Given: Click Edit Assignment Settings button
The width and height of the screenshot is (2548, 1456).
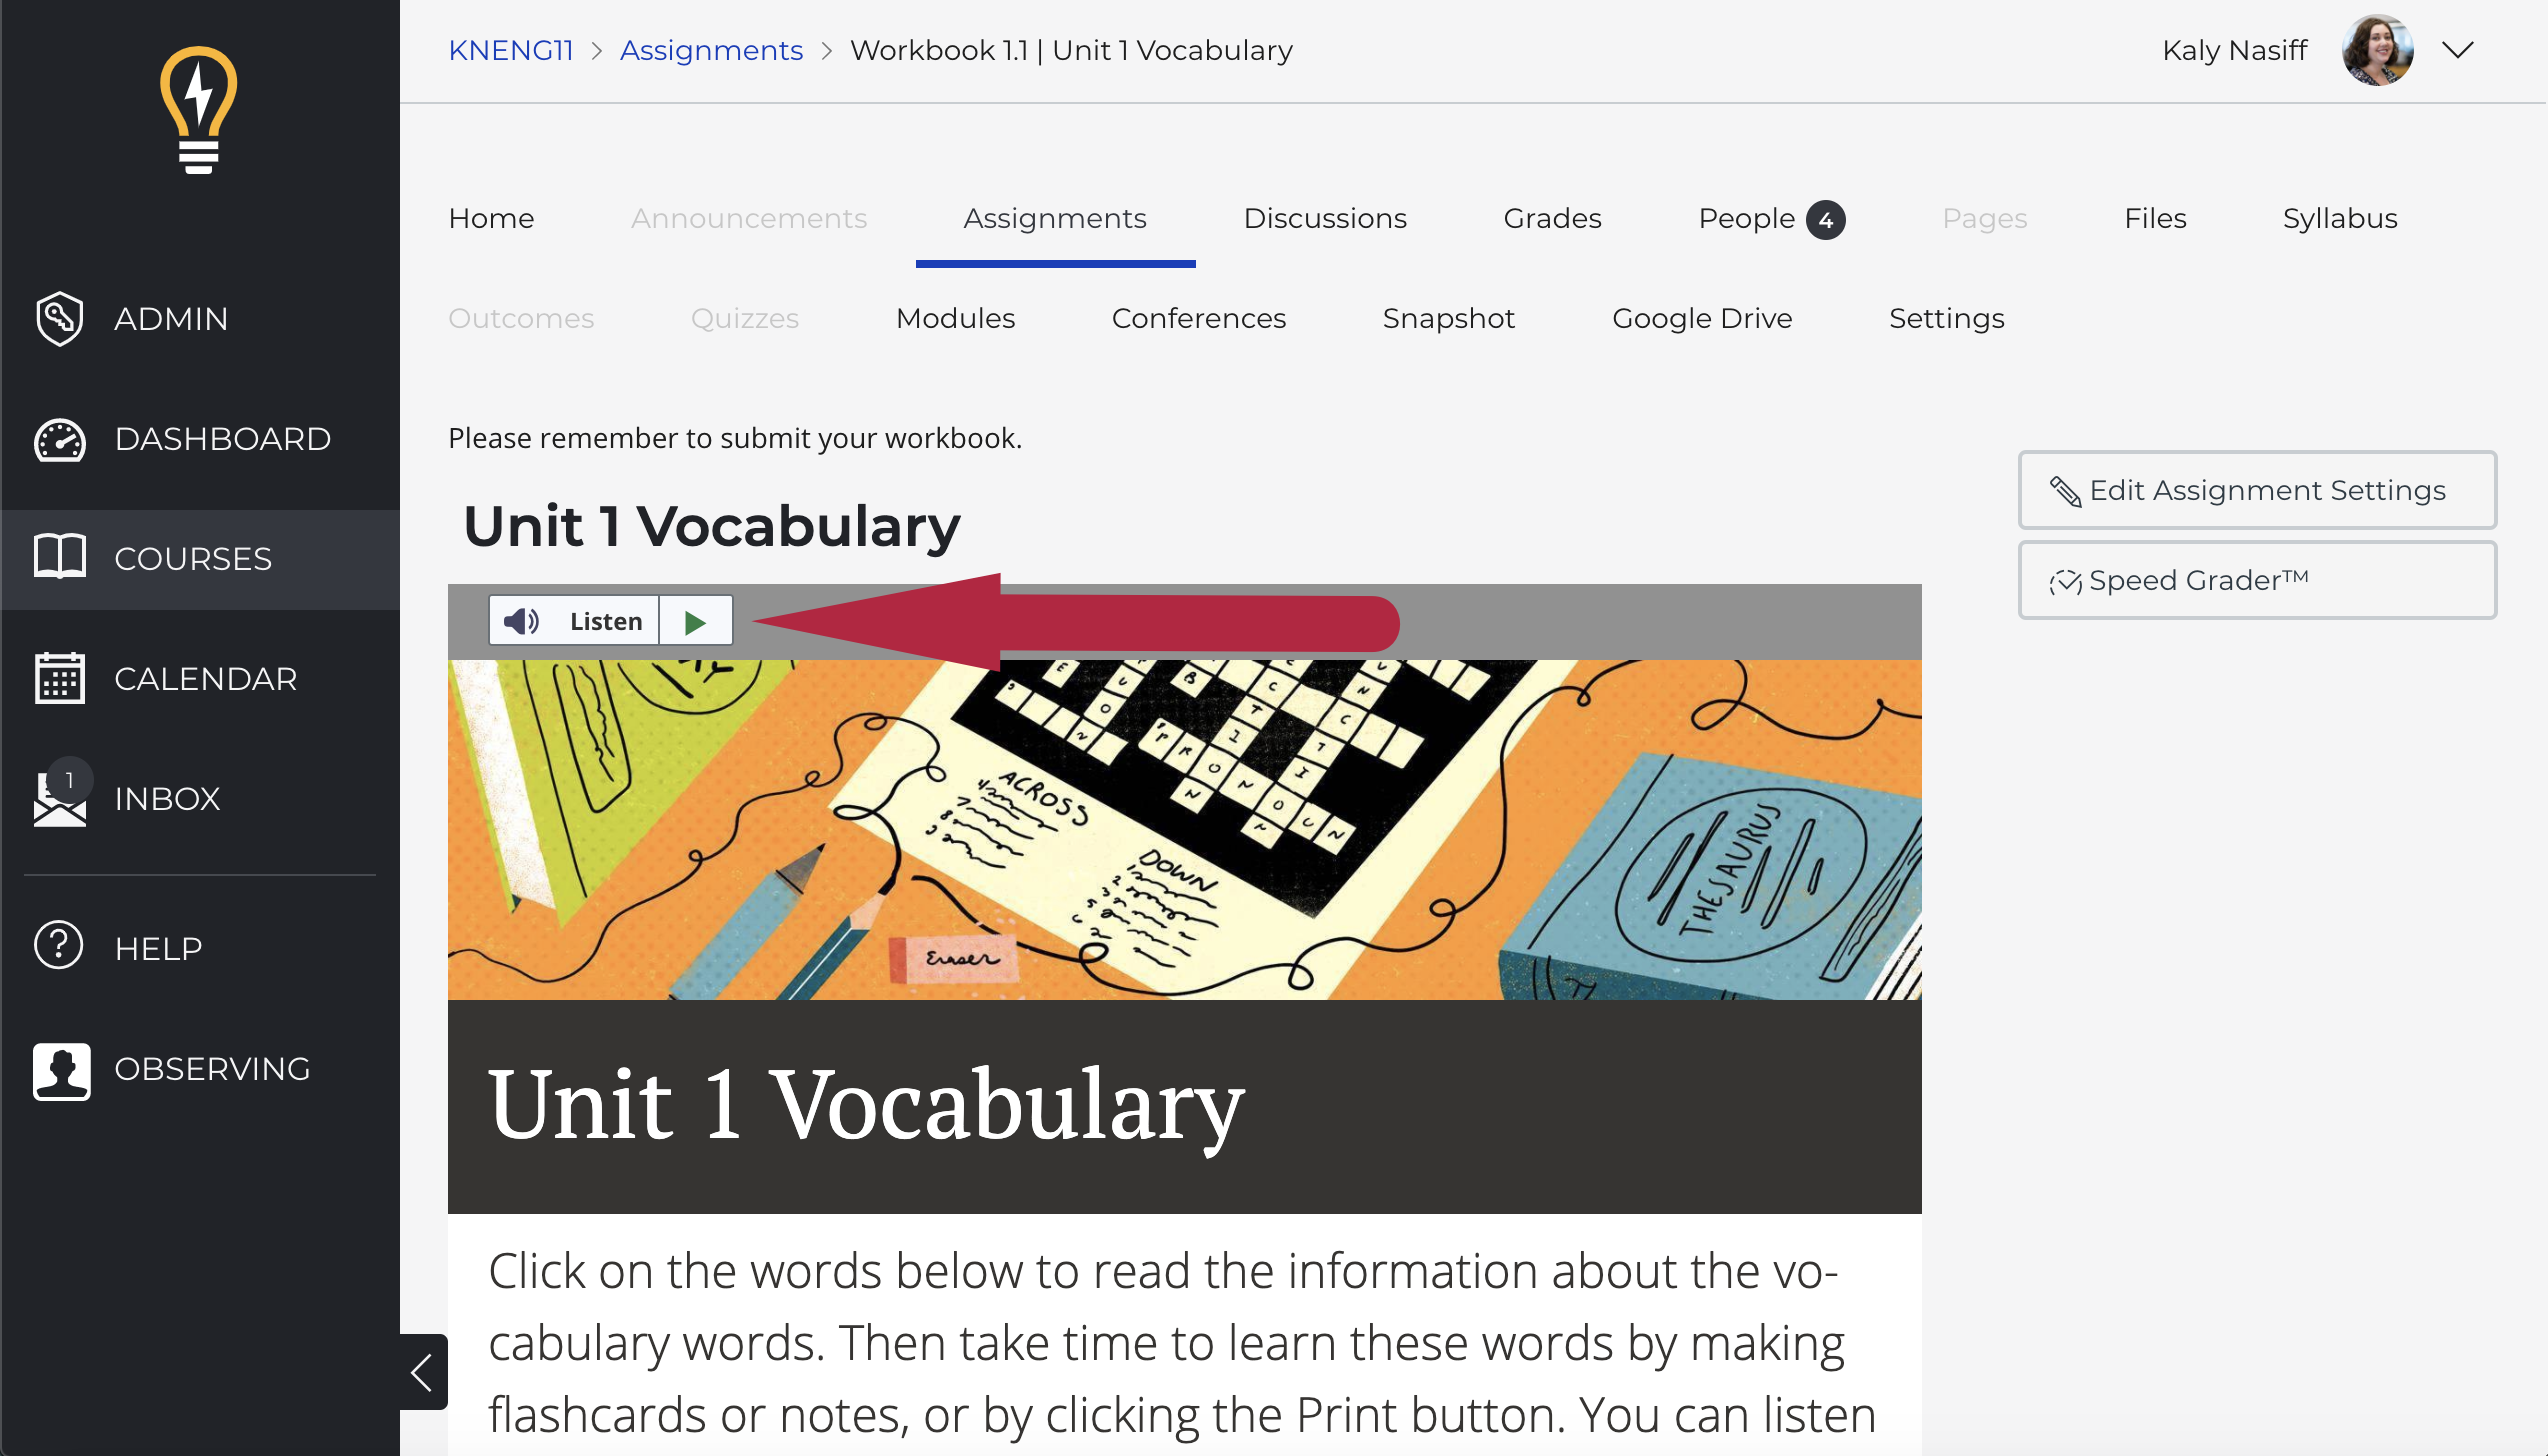Looking at the screenshot, I should (x=2257, y=490).
